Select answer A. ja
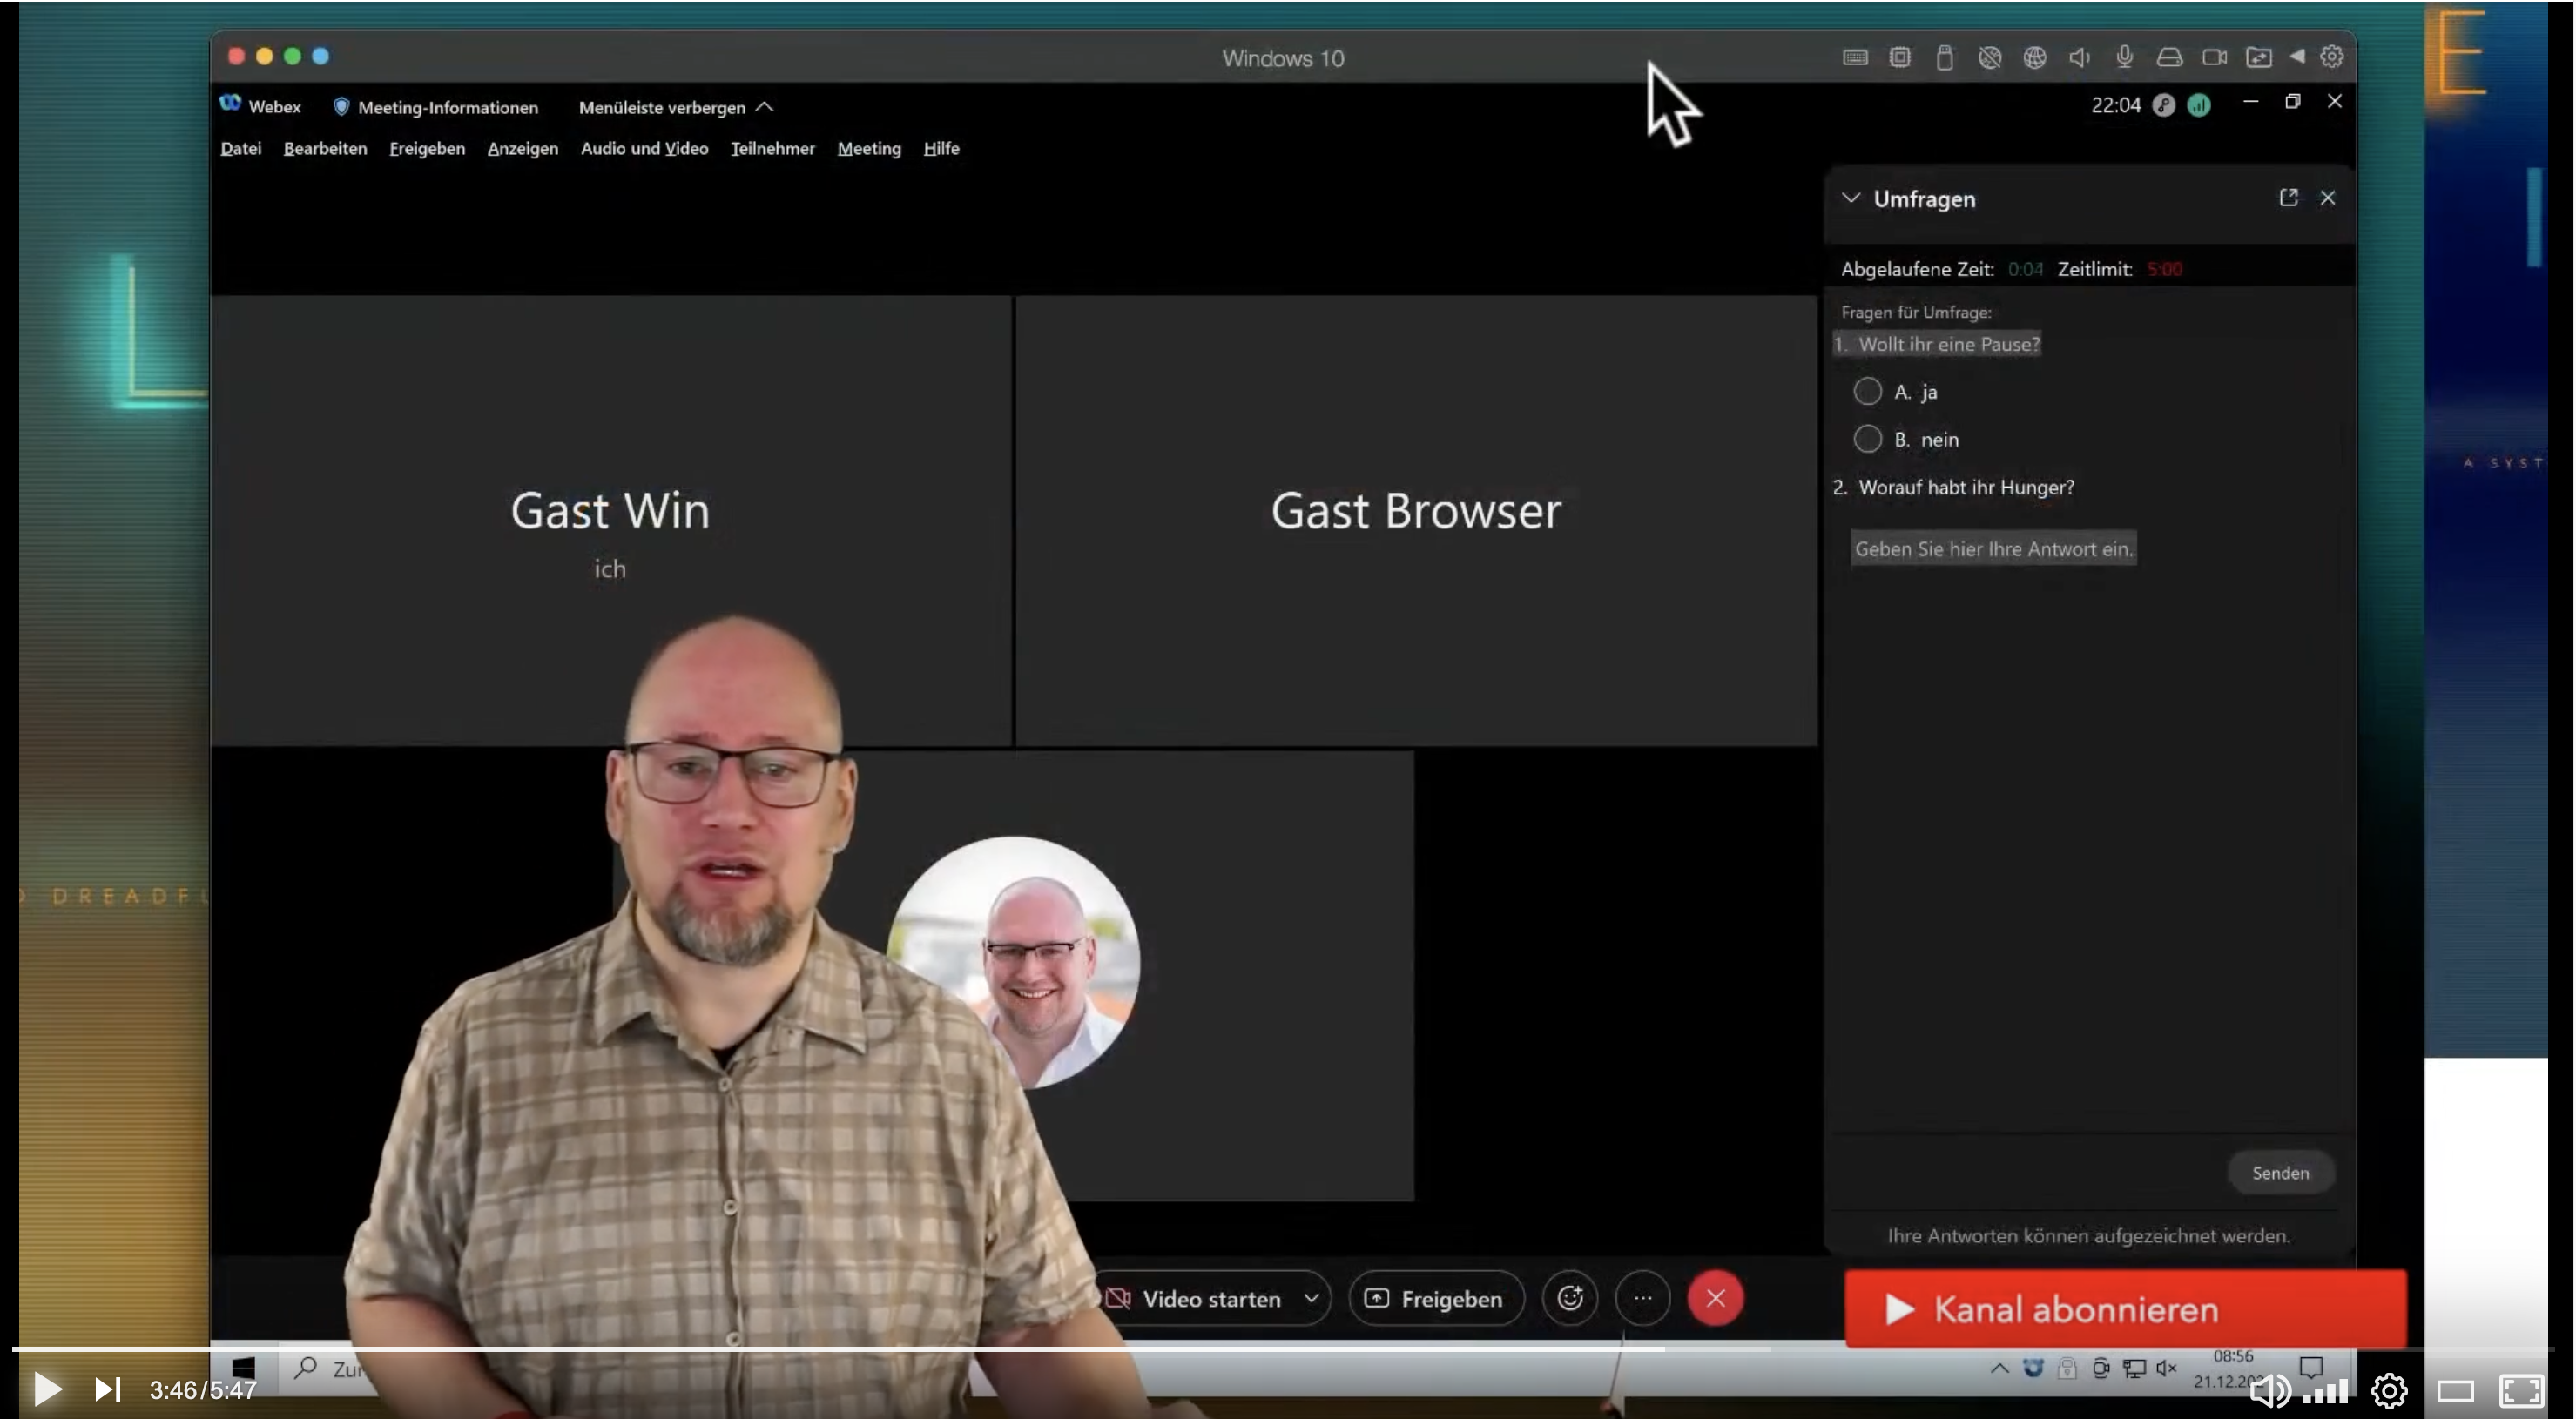The height and width of the screenshot is (1419, 2576). [x=1867, y=391]
